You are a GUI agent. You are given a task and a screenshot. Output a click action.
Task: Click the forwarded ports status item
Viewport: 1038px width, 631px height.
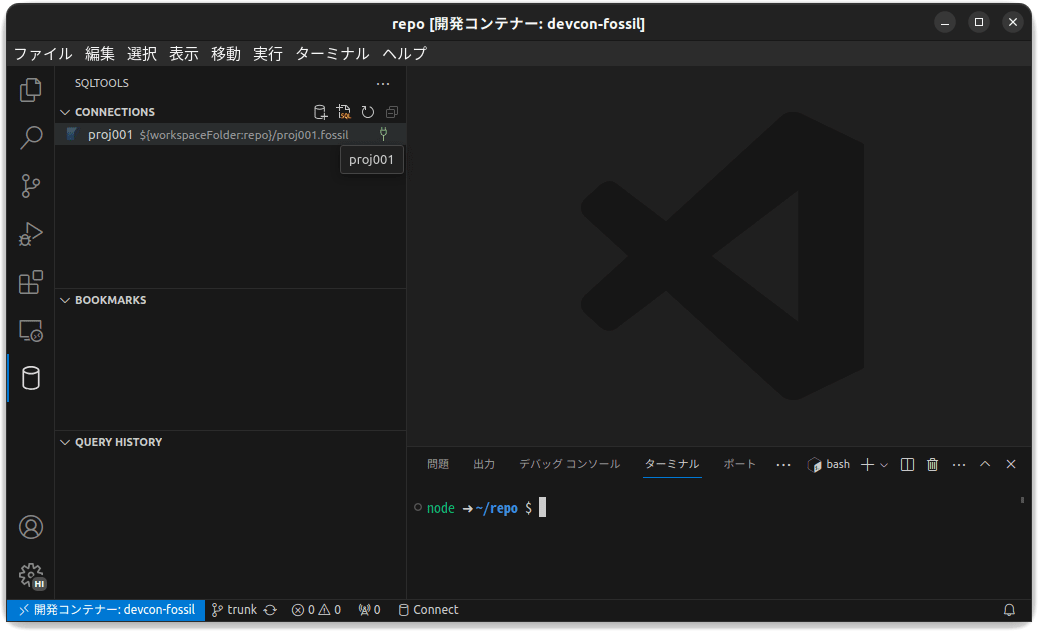[x=369, y=610]
